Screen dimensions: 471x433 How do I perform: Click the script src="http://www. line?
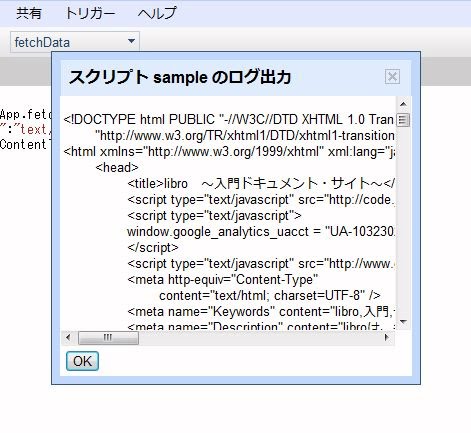pyautogui.click(x=261, y=263)
